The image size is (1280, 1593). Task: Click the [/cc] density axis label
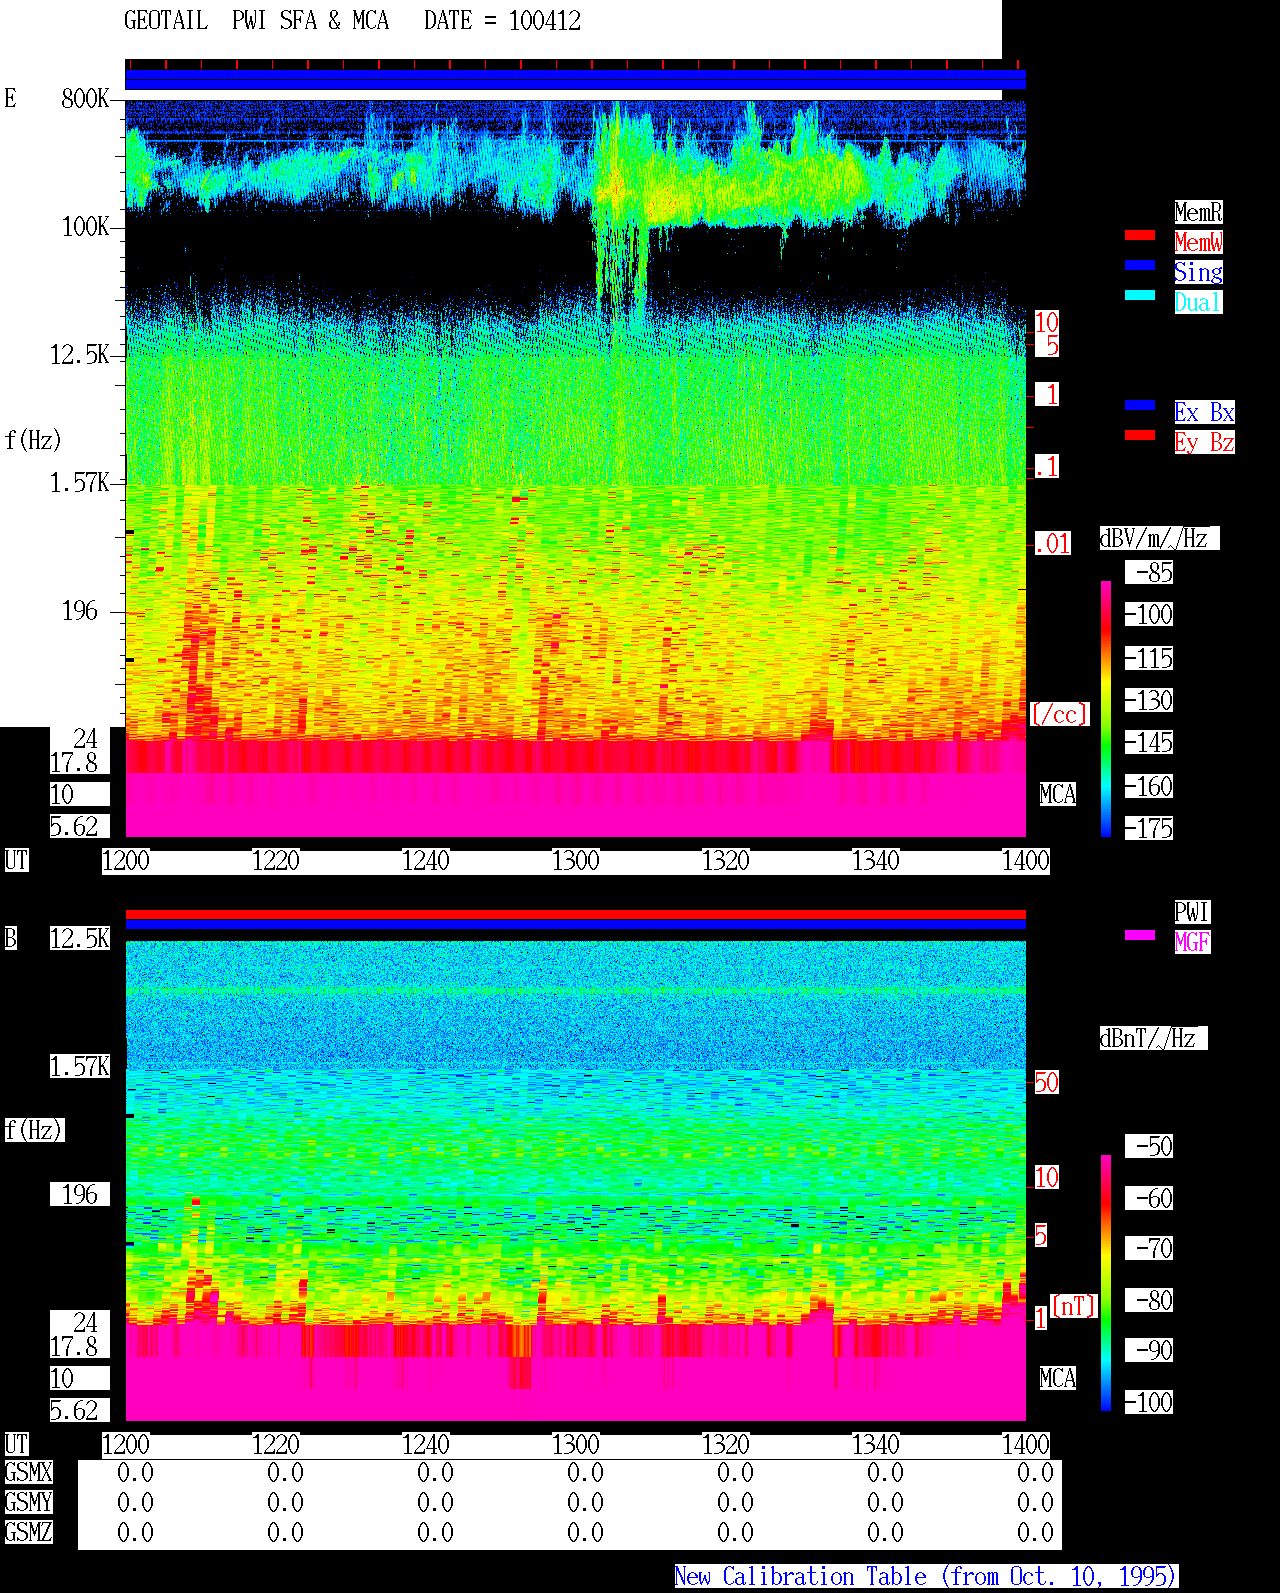click(1059, 714)
